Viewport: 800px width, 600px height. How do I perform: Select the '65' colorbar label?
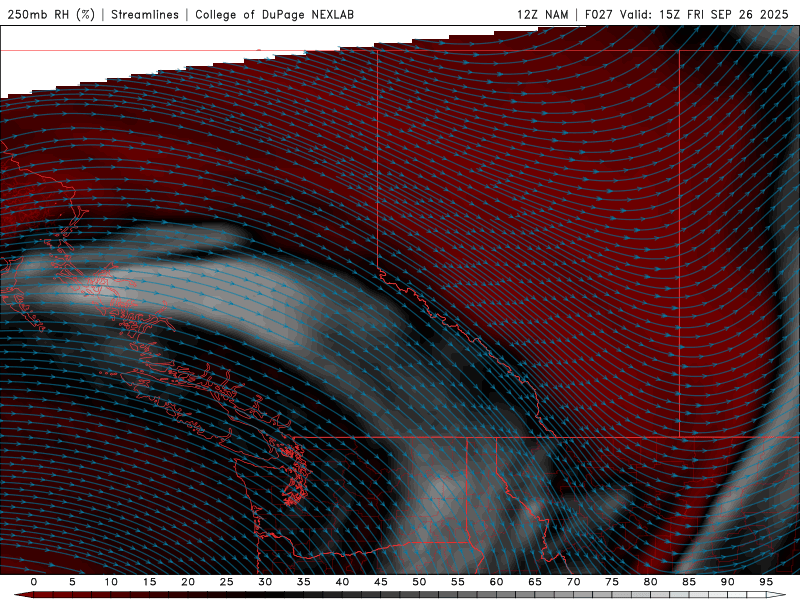(x=535, y=582)
